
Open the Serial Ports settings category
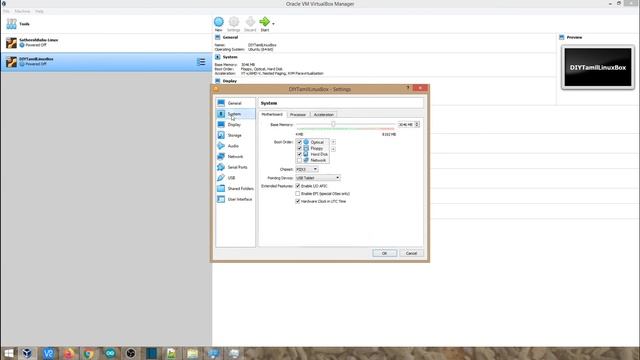pyautogui.click(x=236, y=167)
